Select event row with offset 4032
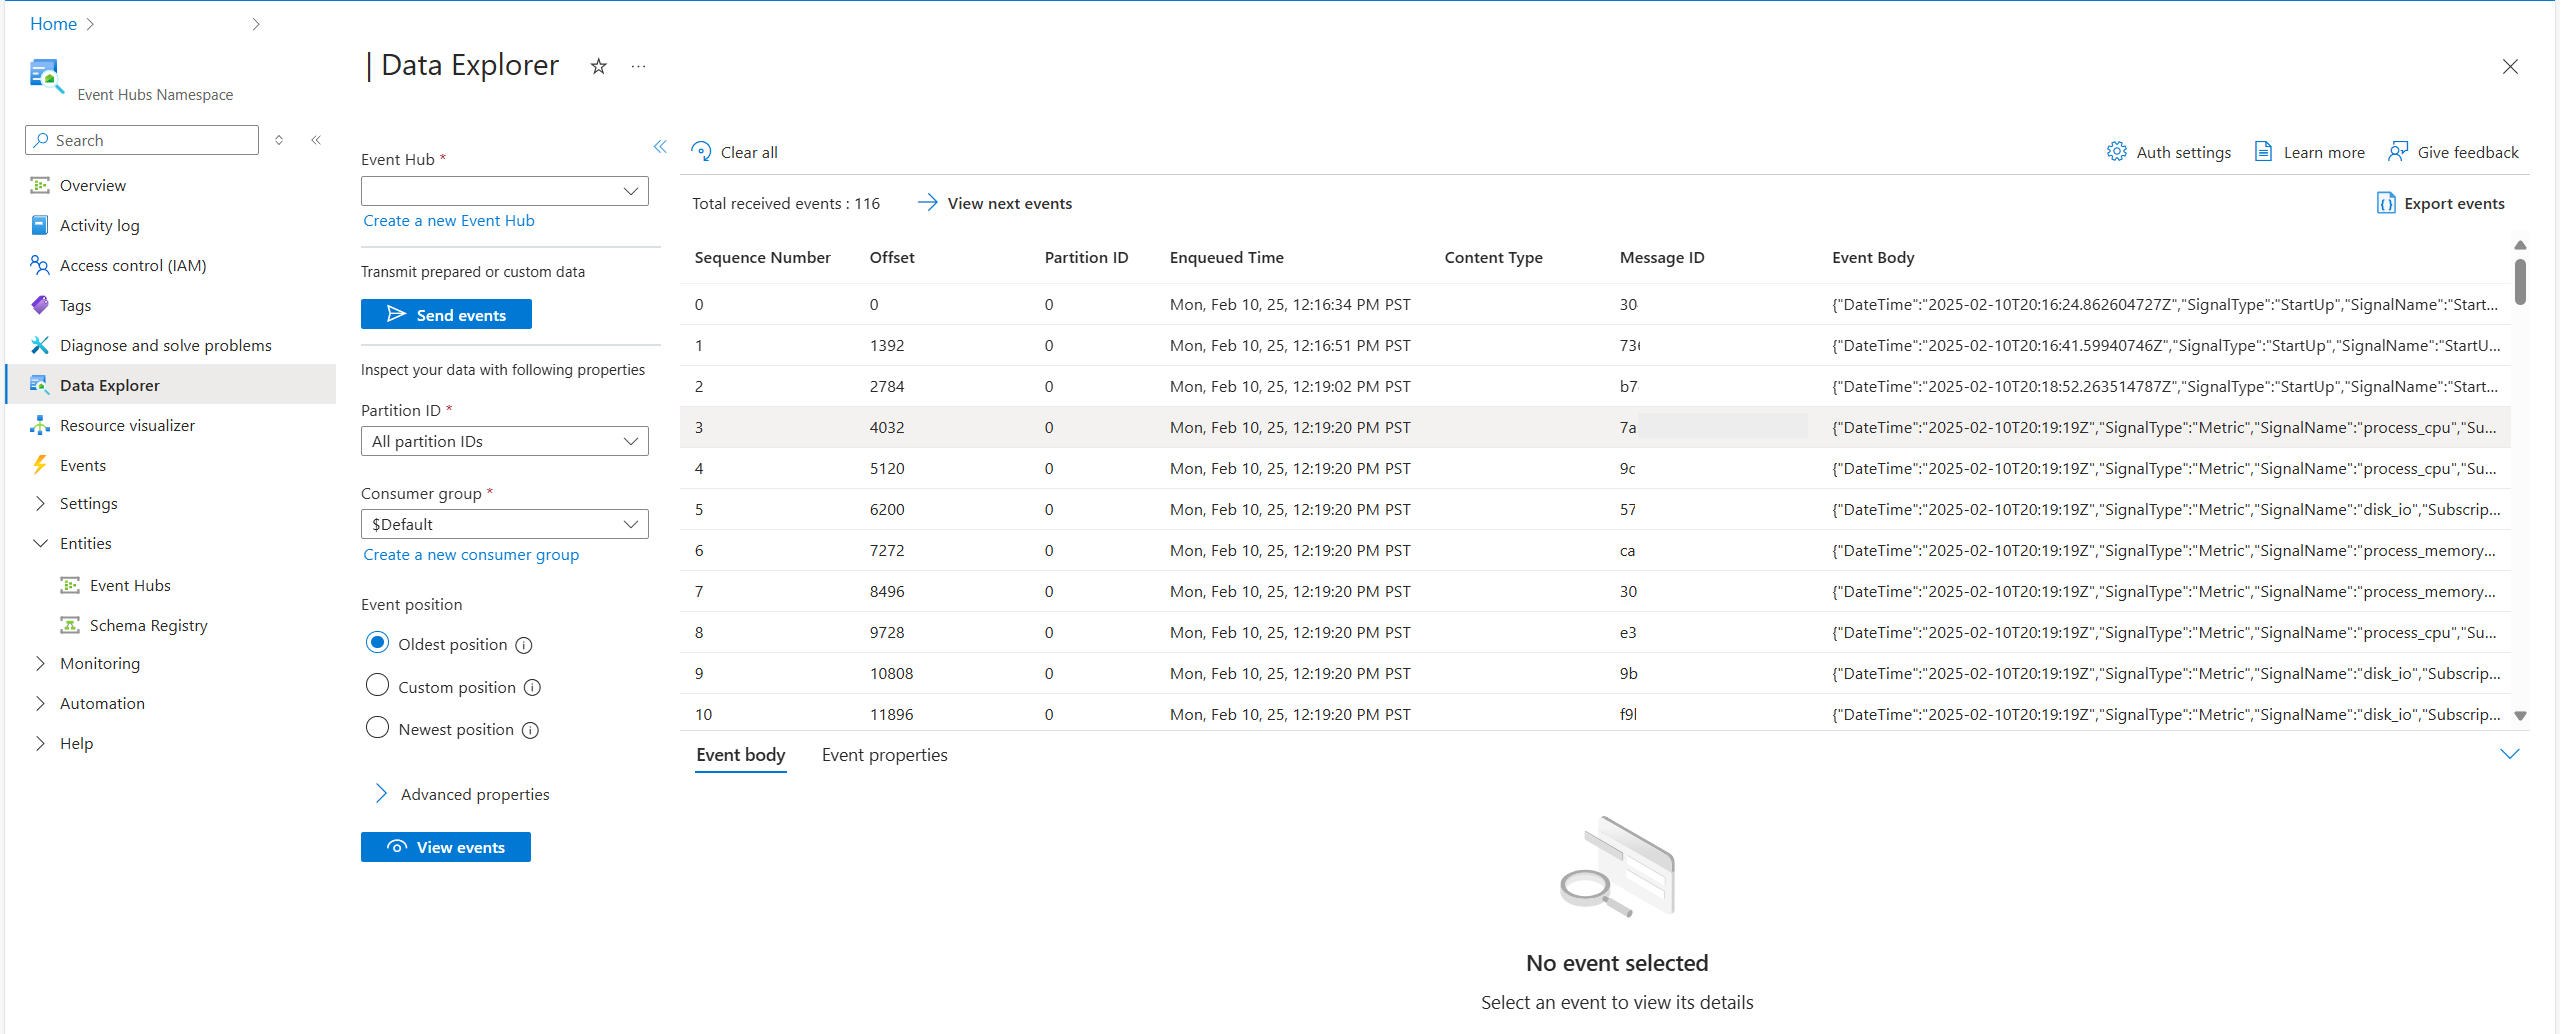 [1595, 427]
